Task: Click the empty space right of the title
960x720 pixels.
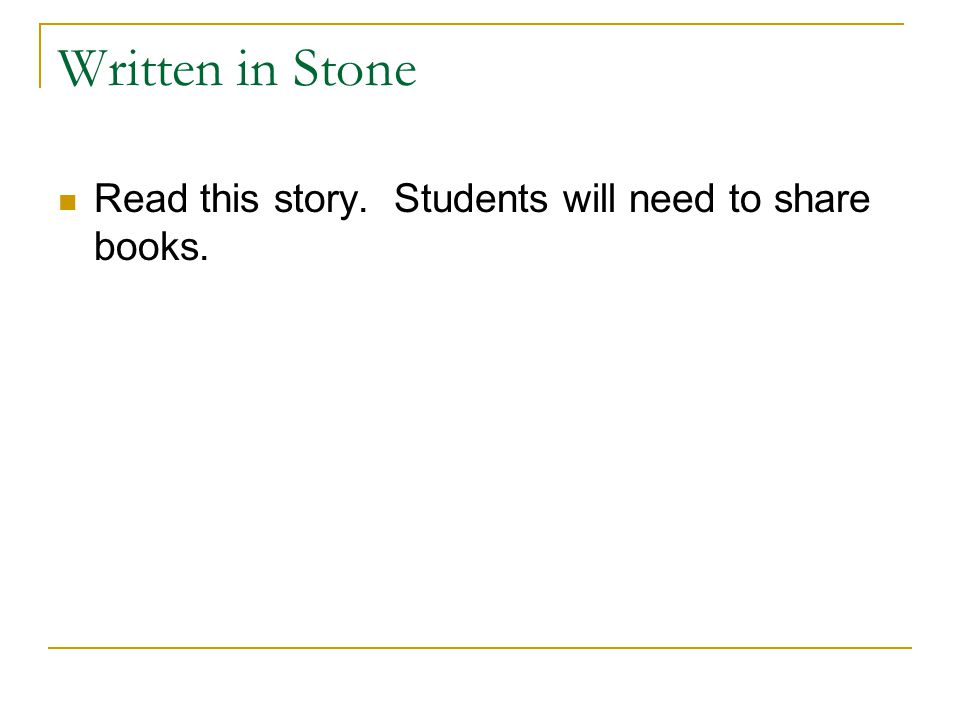Action: click(661, 67)
